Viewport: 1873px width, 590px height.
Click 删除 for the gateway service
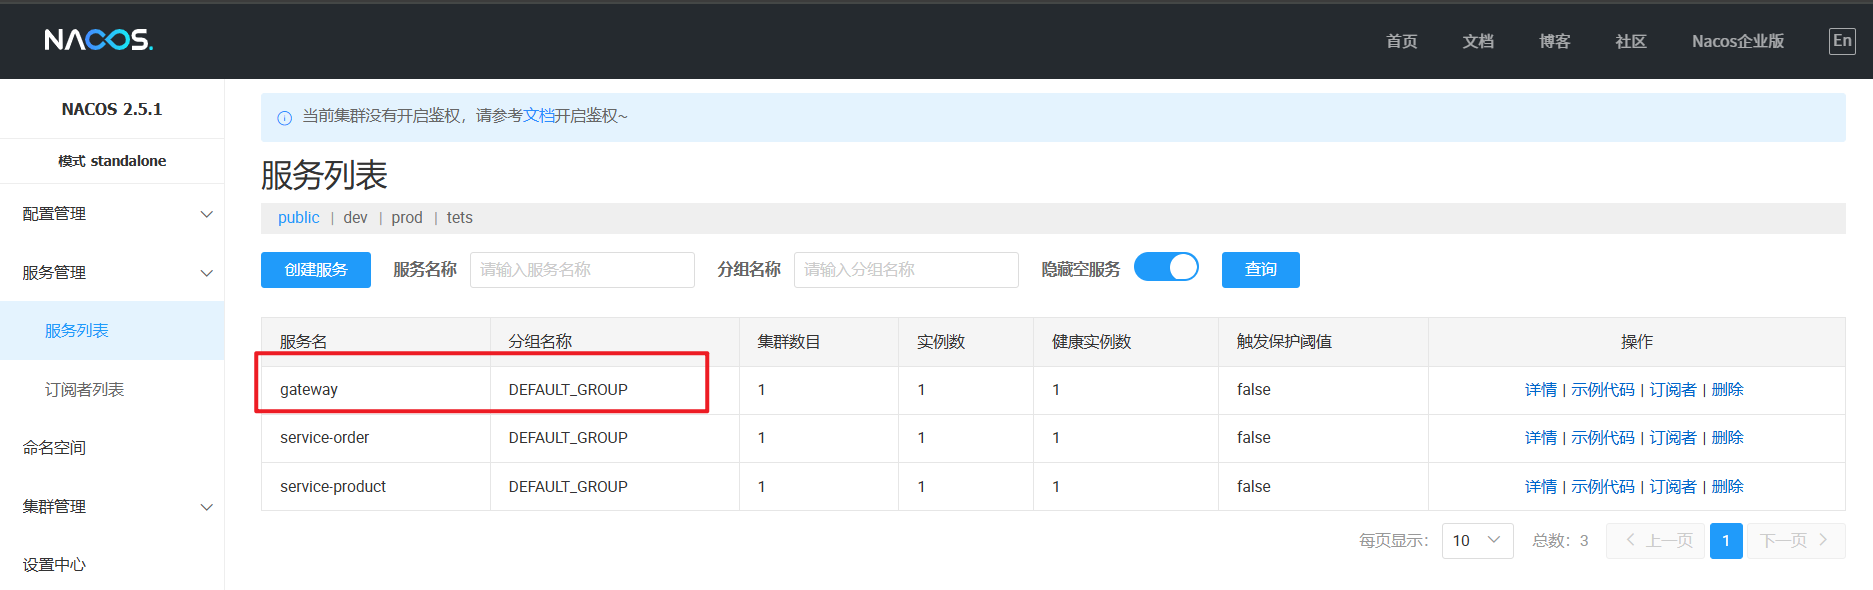pyautogui.click(x=1727, y=390)
